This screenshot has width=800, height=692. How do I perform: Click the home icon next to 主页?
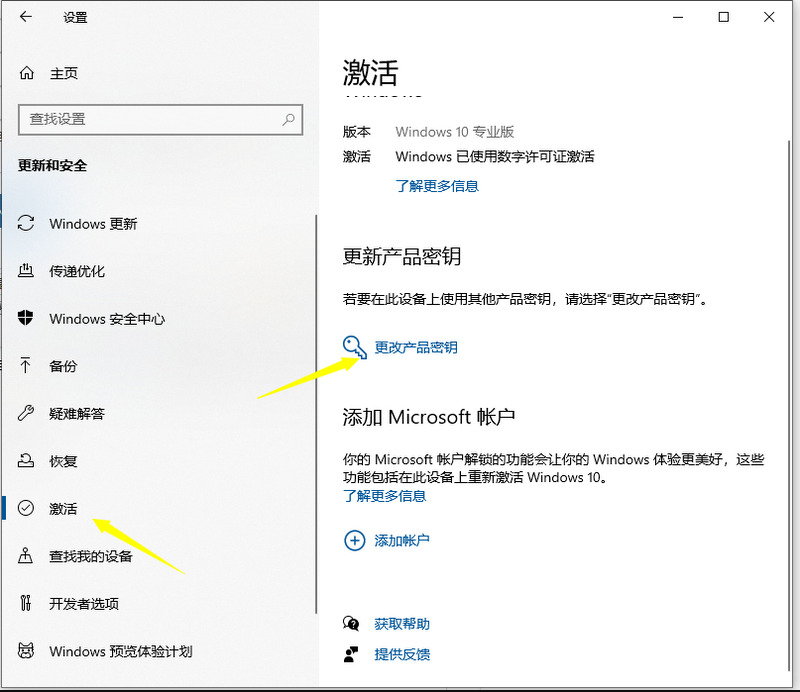tap(28, 74)
